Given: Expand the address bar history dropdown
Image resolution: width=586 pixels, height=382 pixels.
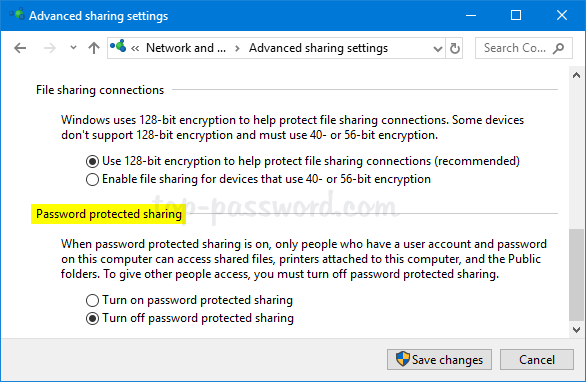Looking at the screenshot, I should click(x=438, y=49).
